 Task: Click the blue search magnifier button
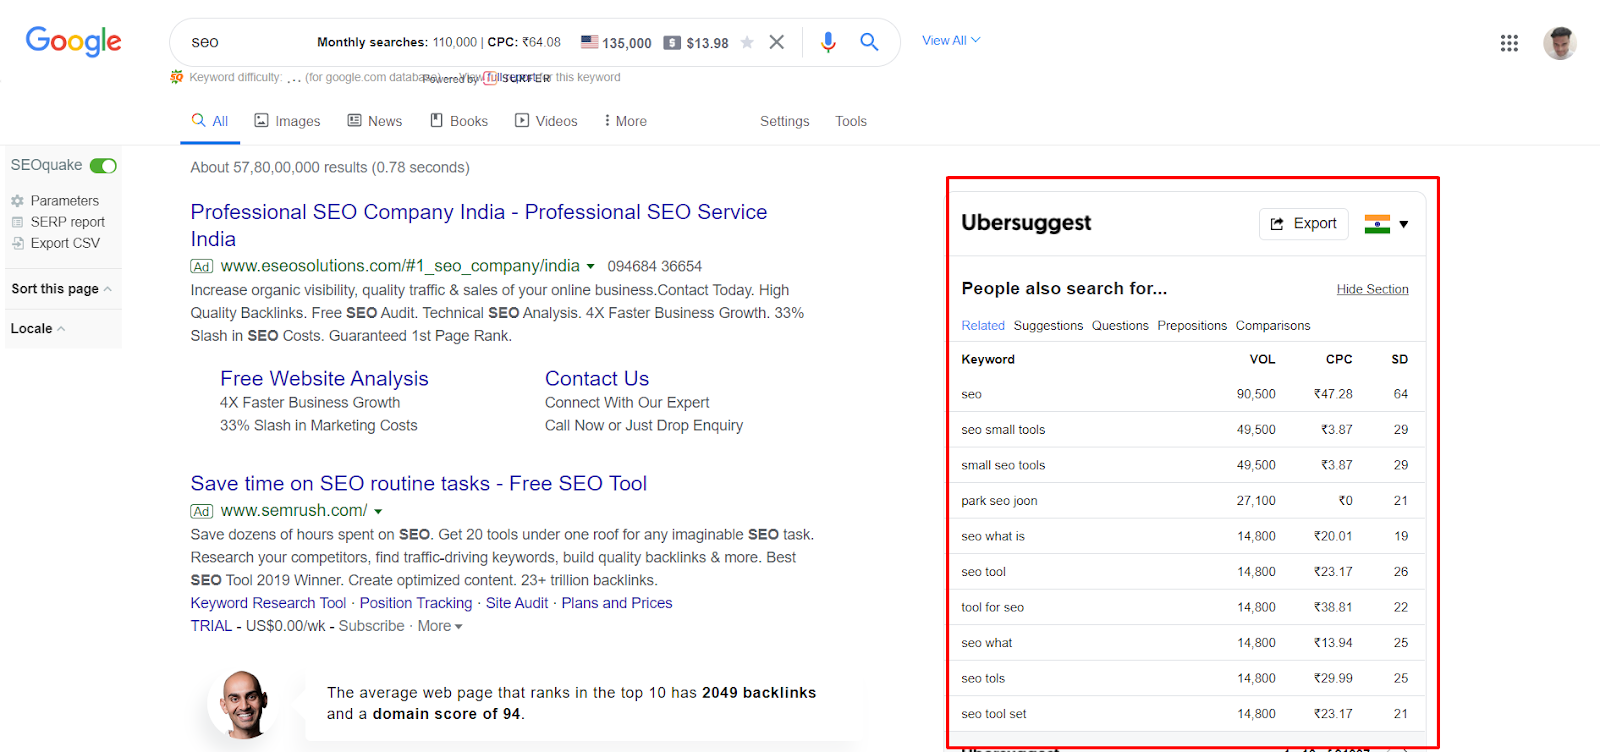coord(869,42)
